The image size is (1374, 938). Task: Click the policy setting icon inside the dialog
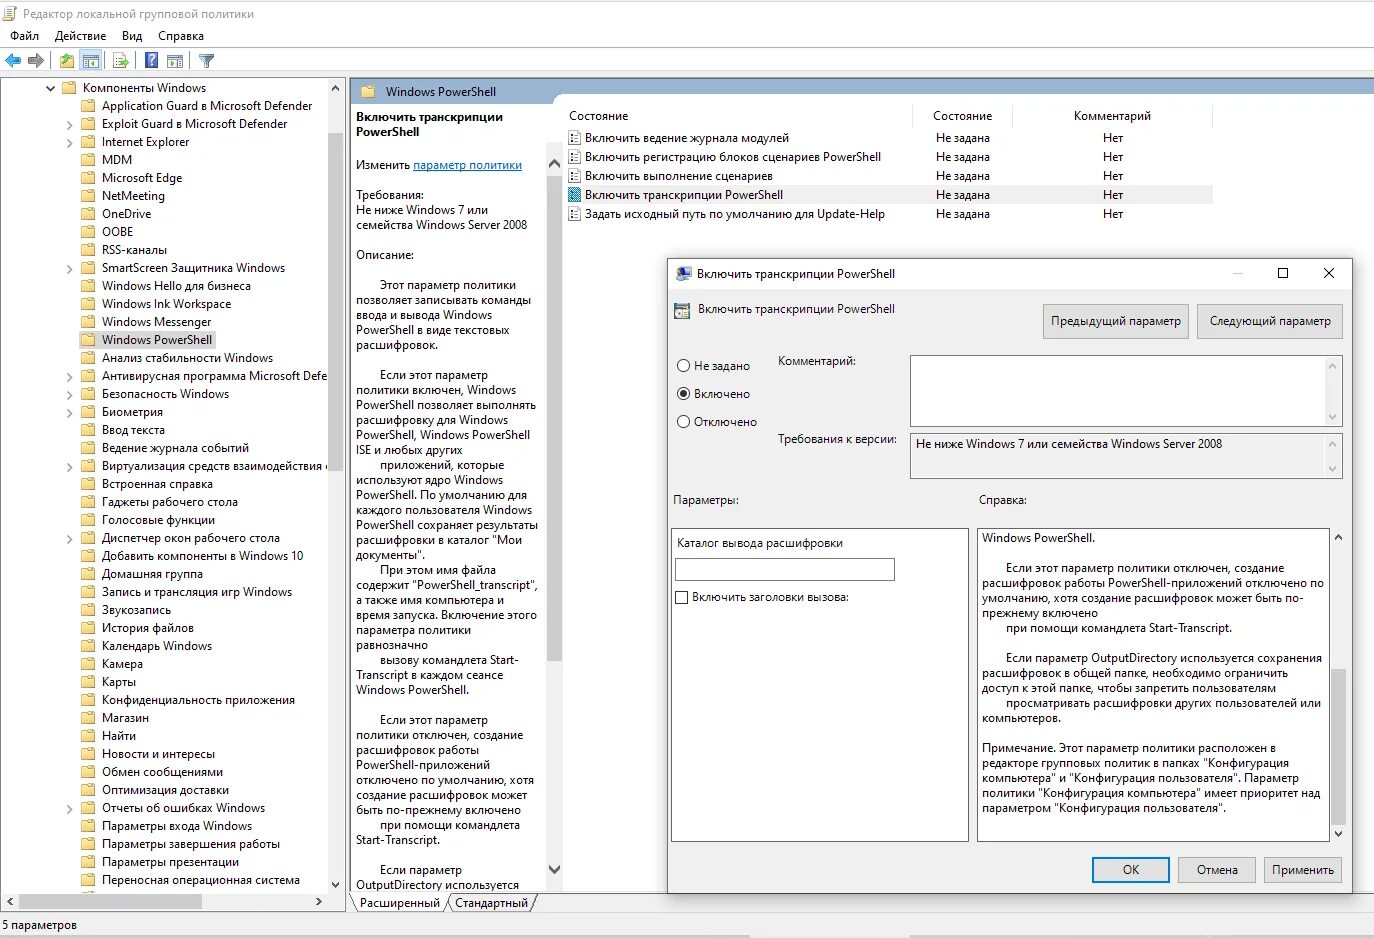(682, 310)
